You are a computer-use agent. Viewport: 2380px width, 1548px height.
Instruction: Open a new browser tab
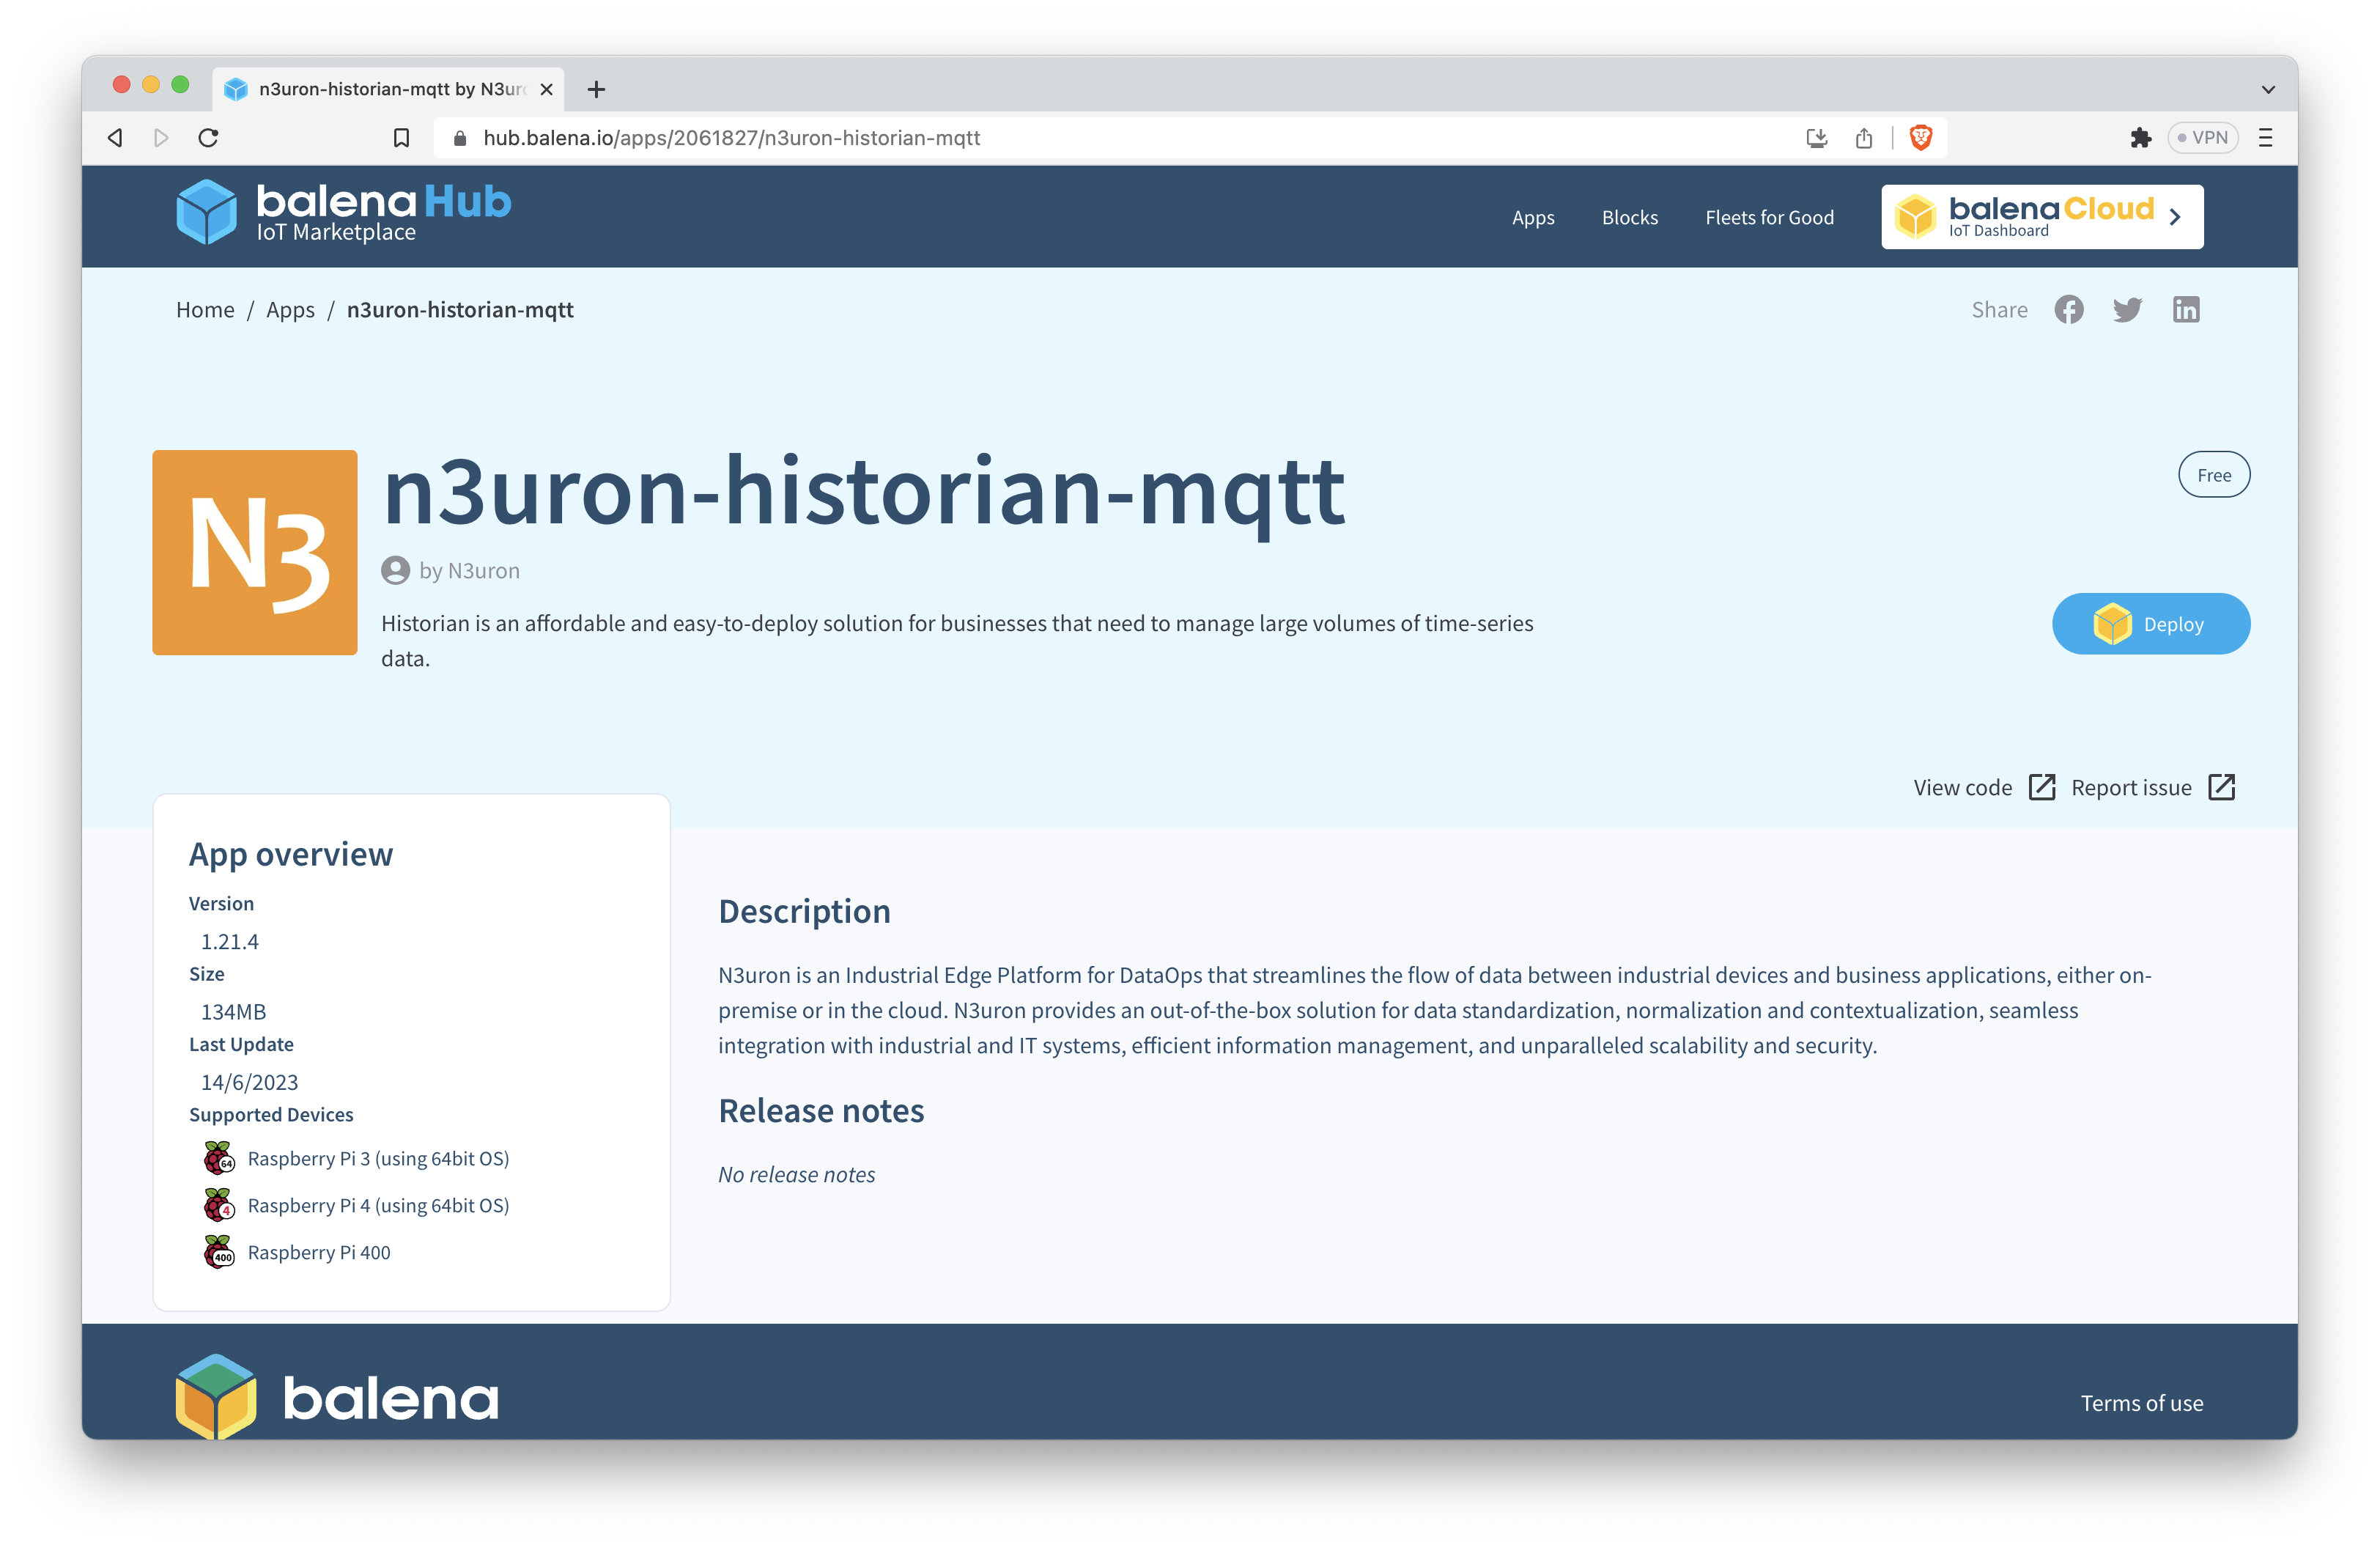(596, 89)
